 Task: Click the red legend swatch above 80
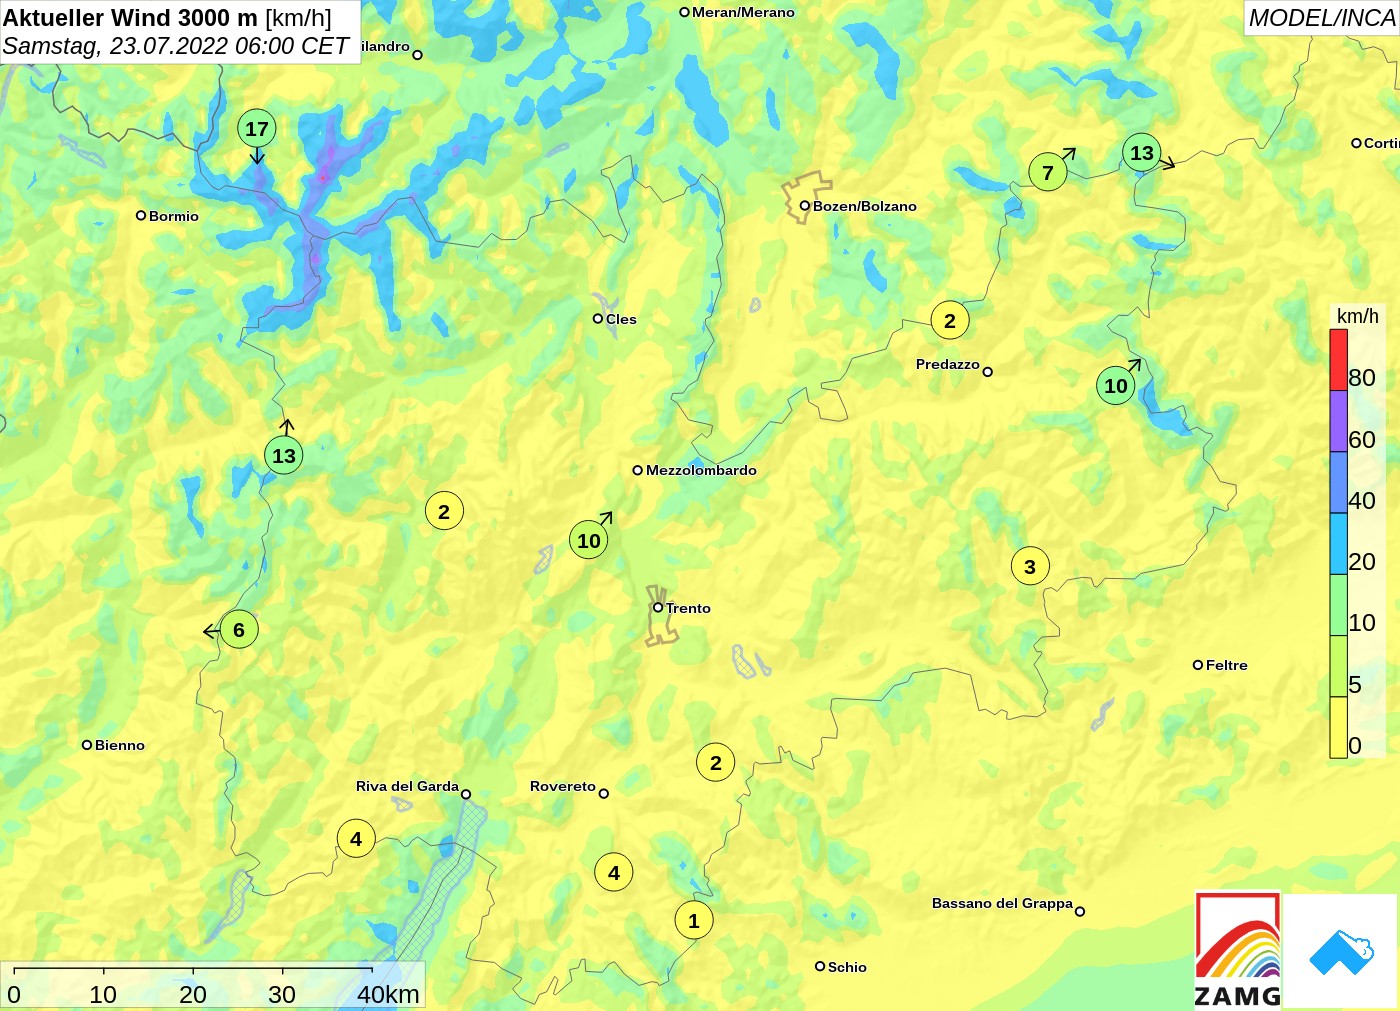[x=1338, y=360]
